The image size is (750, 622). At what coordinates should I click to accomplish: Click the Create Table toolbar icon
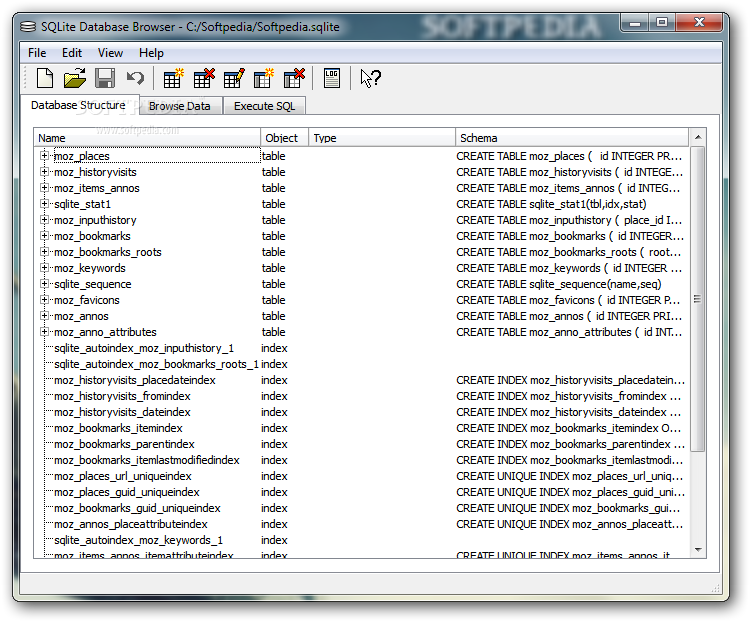tap(173, 78)
